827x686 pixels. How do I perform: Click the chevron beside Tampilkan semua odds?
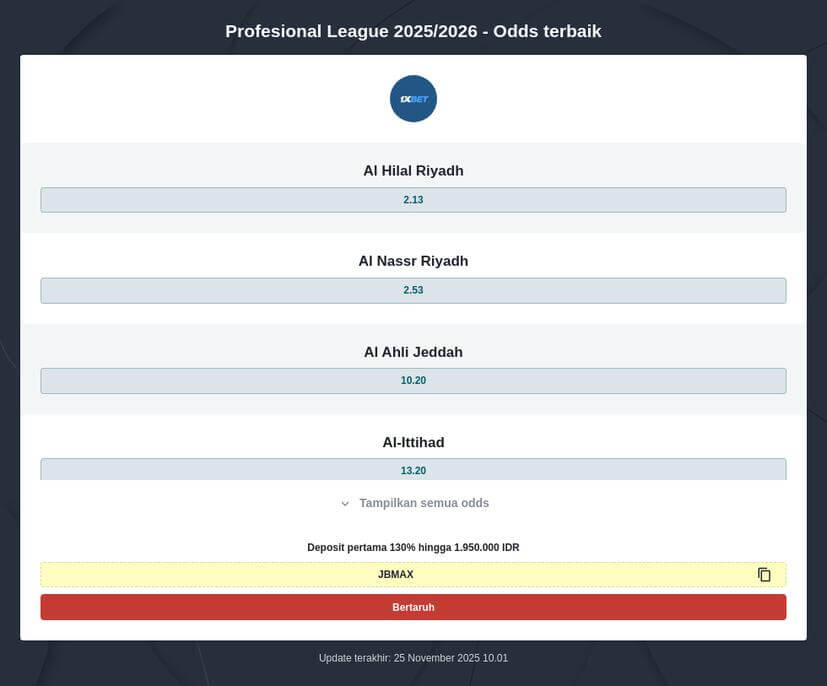[345, 503]
